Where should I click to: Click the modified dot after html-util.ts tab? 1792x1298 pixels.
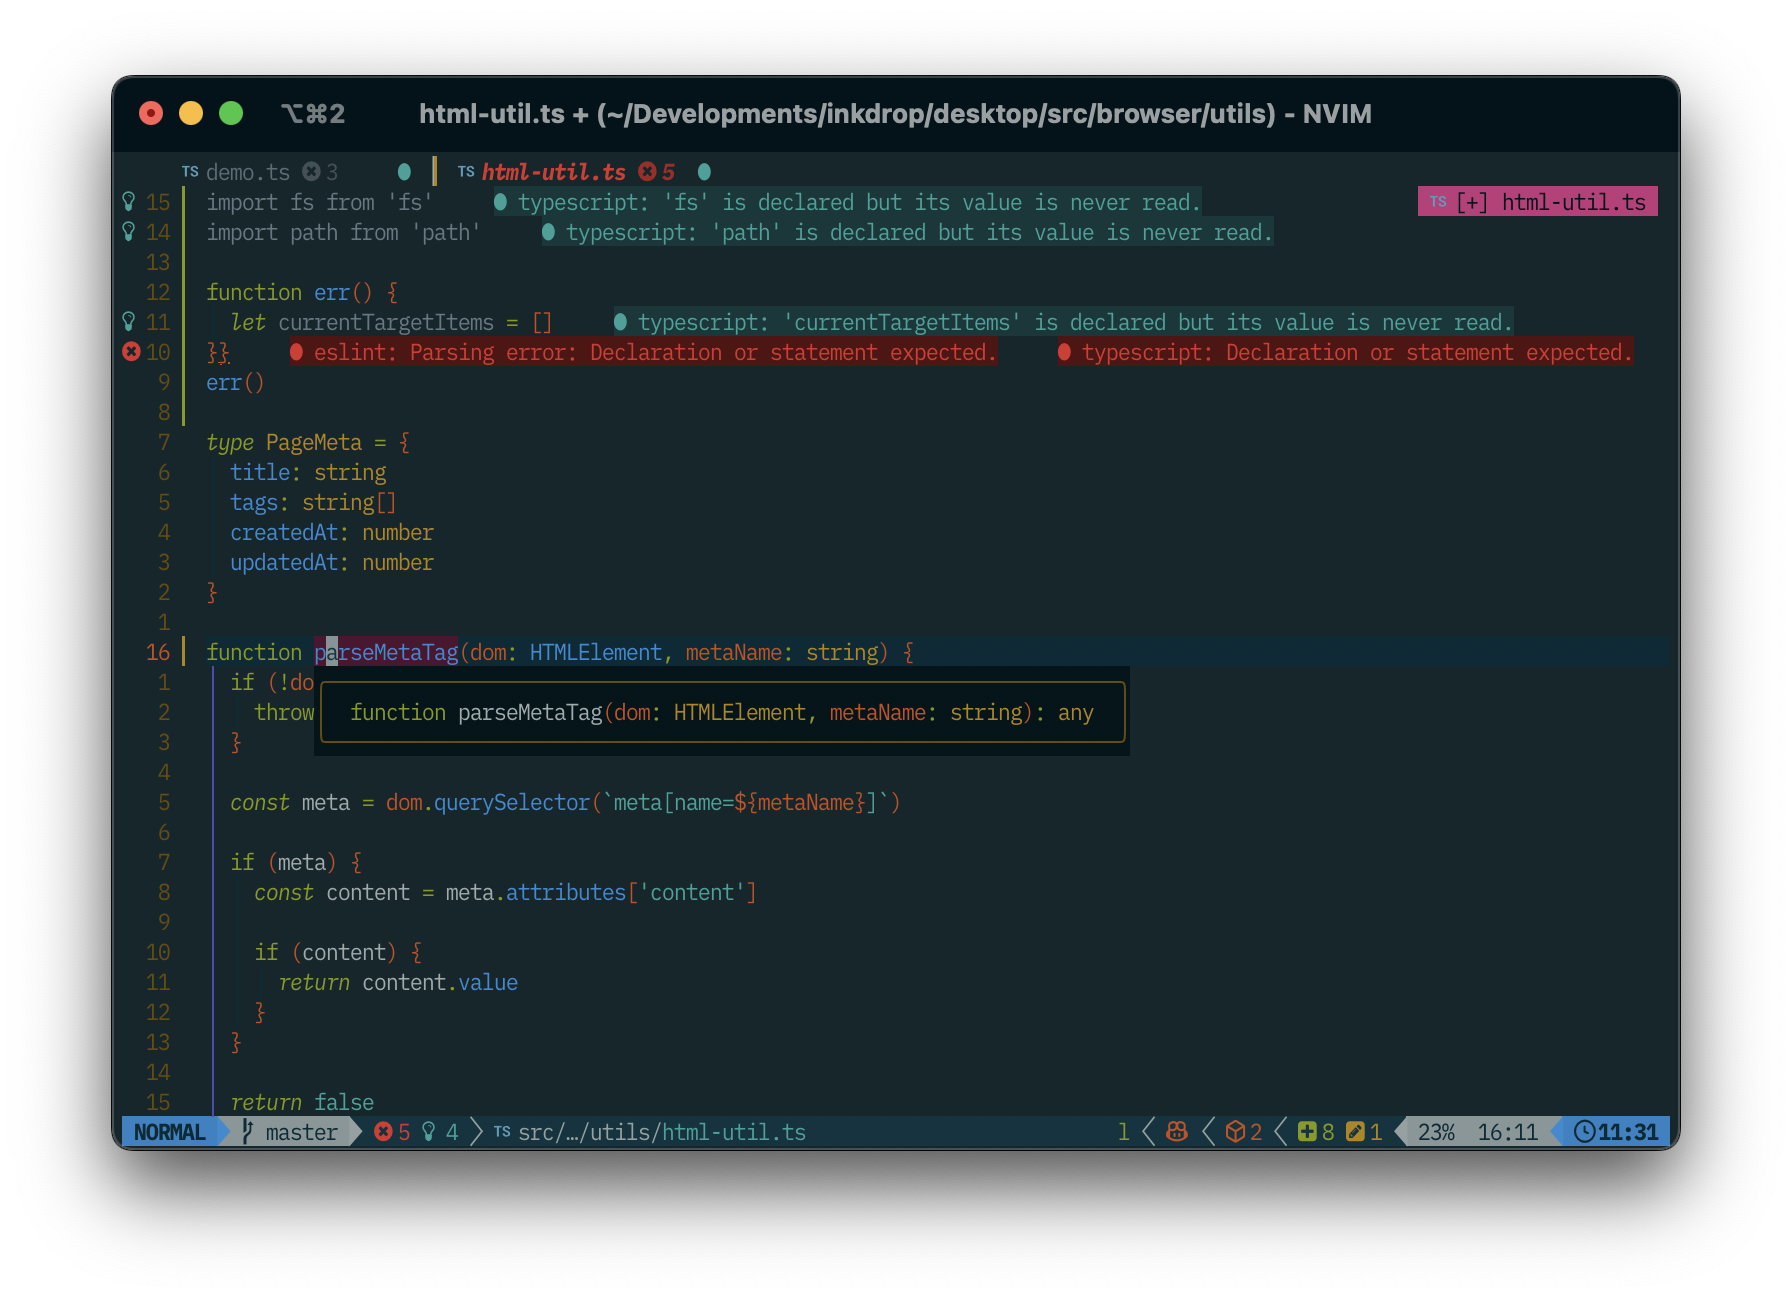click(x=704, y=172)
